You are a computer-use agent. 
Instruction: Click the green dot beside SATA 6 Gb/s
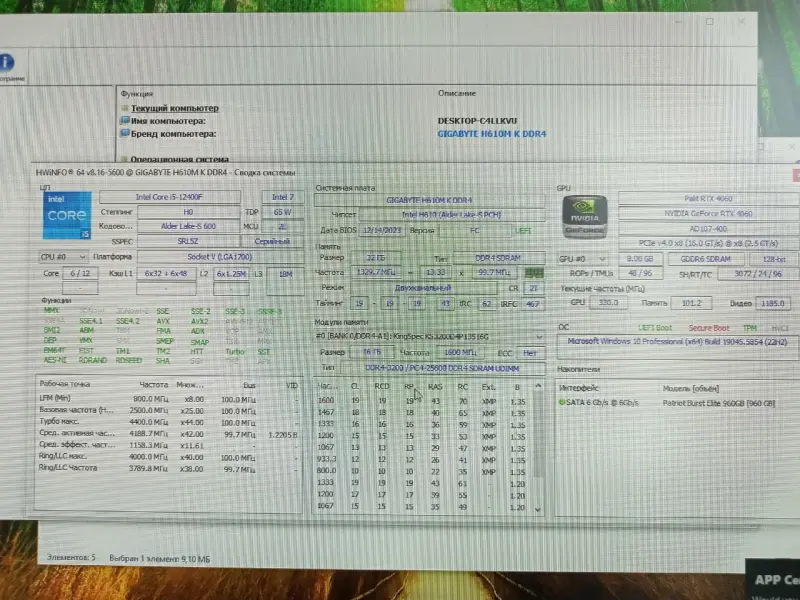[x=562, y=402]
